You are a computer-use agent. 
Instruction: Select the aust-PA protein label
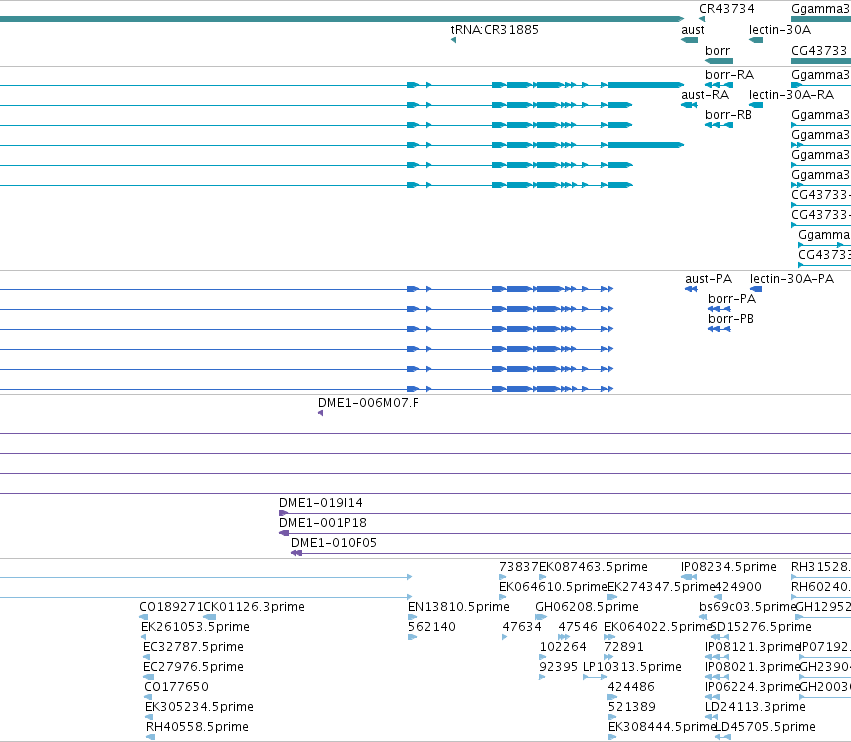point(708,279)
